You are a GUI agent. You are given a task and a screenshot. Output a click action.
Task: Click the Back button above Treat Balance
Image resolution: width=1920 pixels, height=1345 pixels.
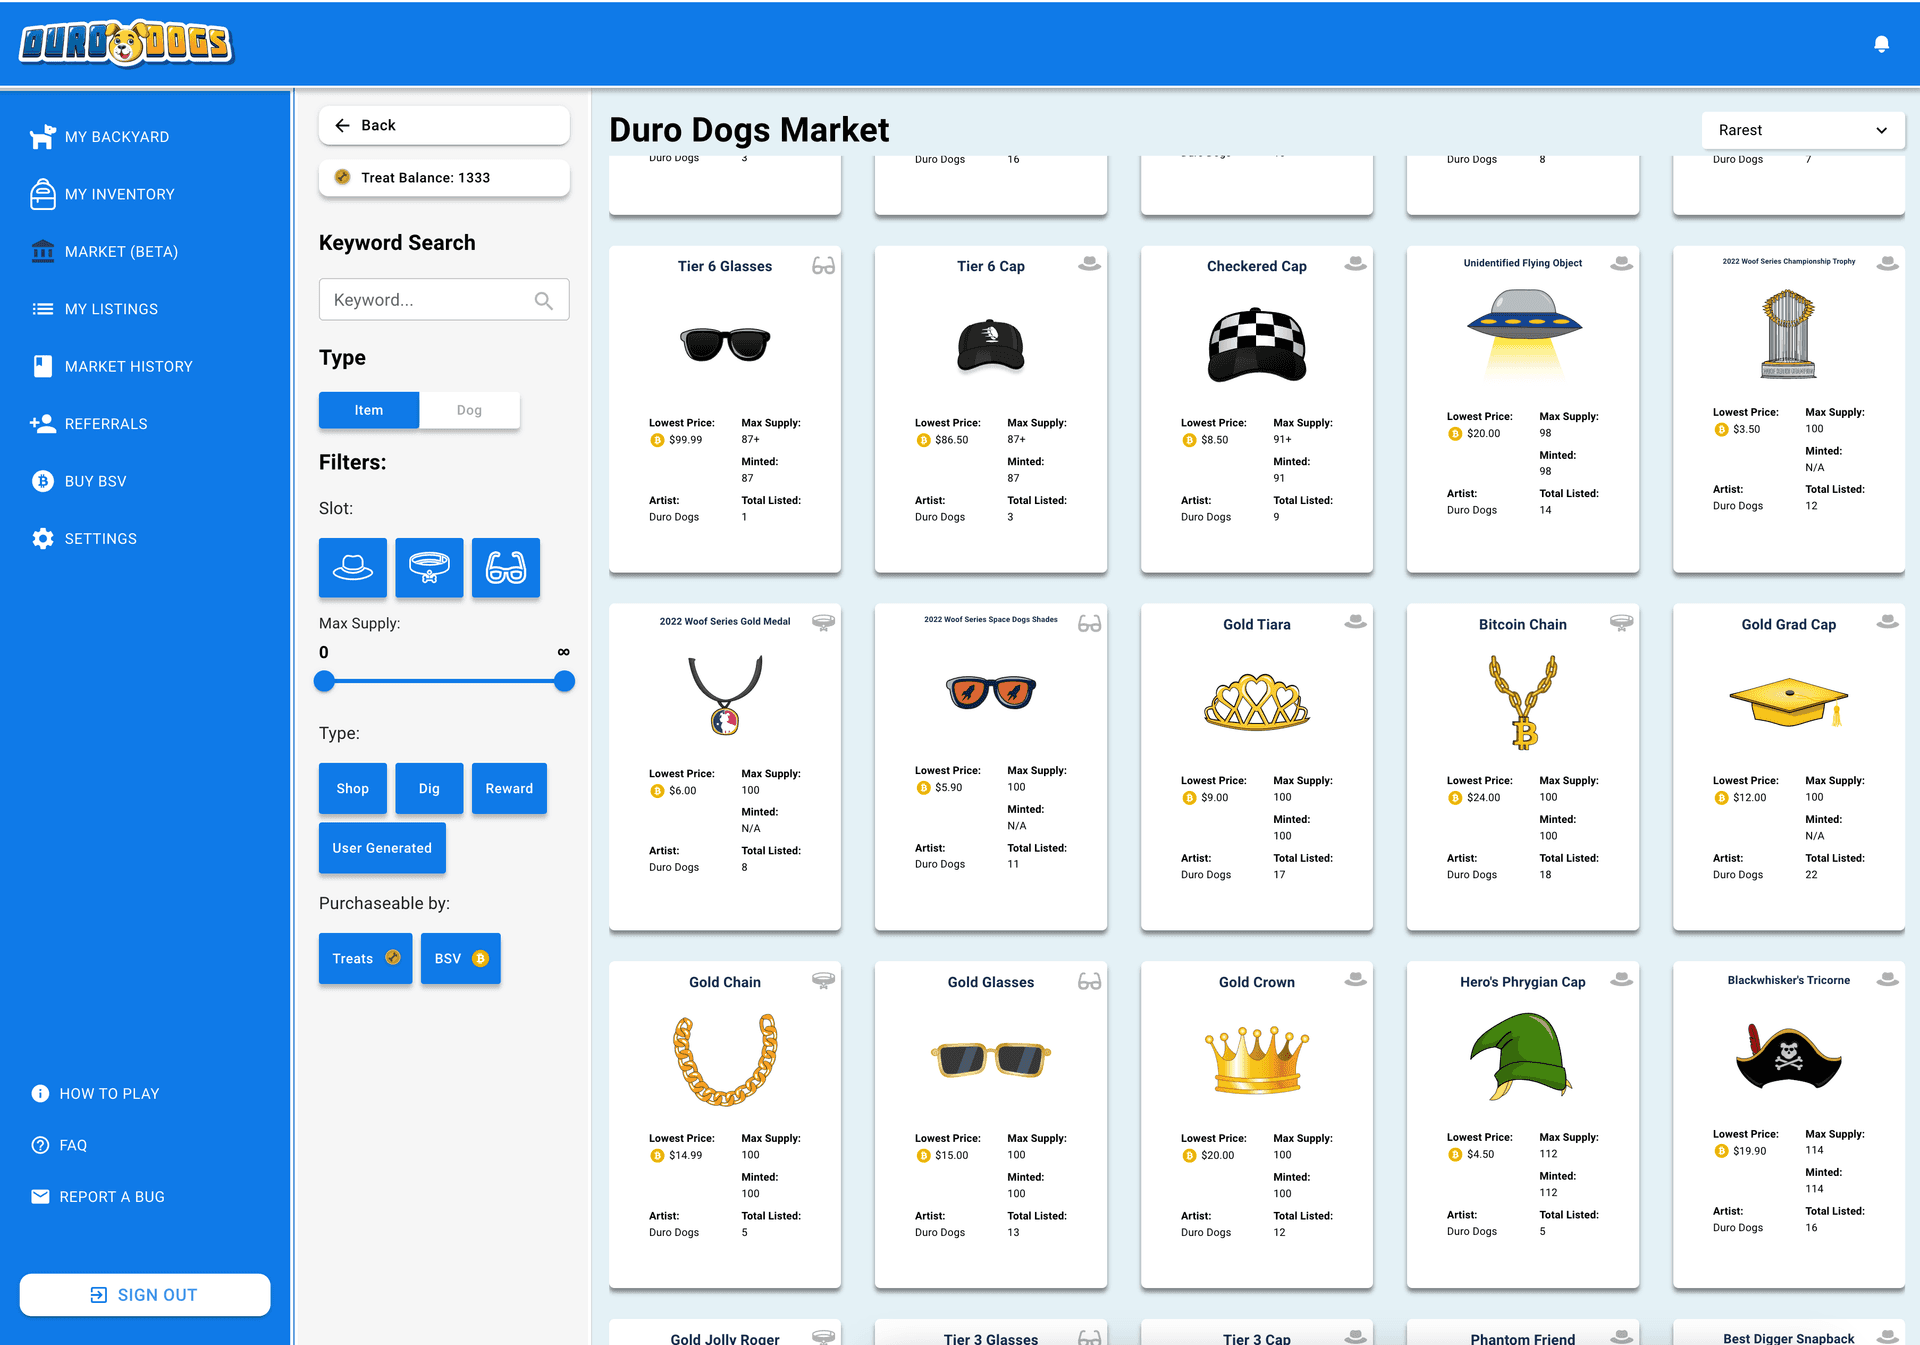point(444,125)
